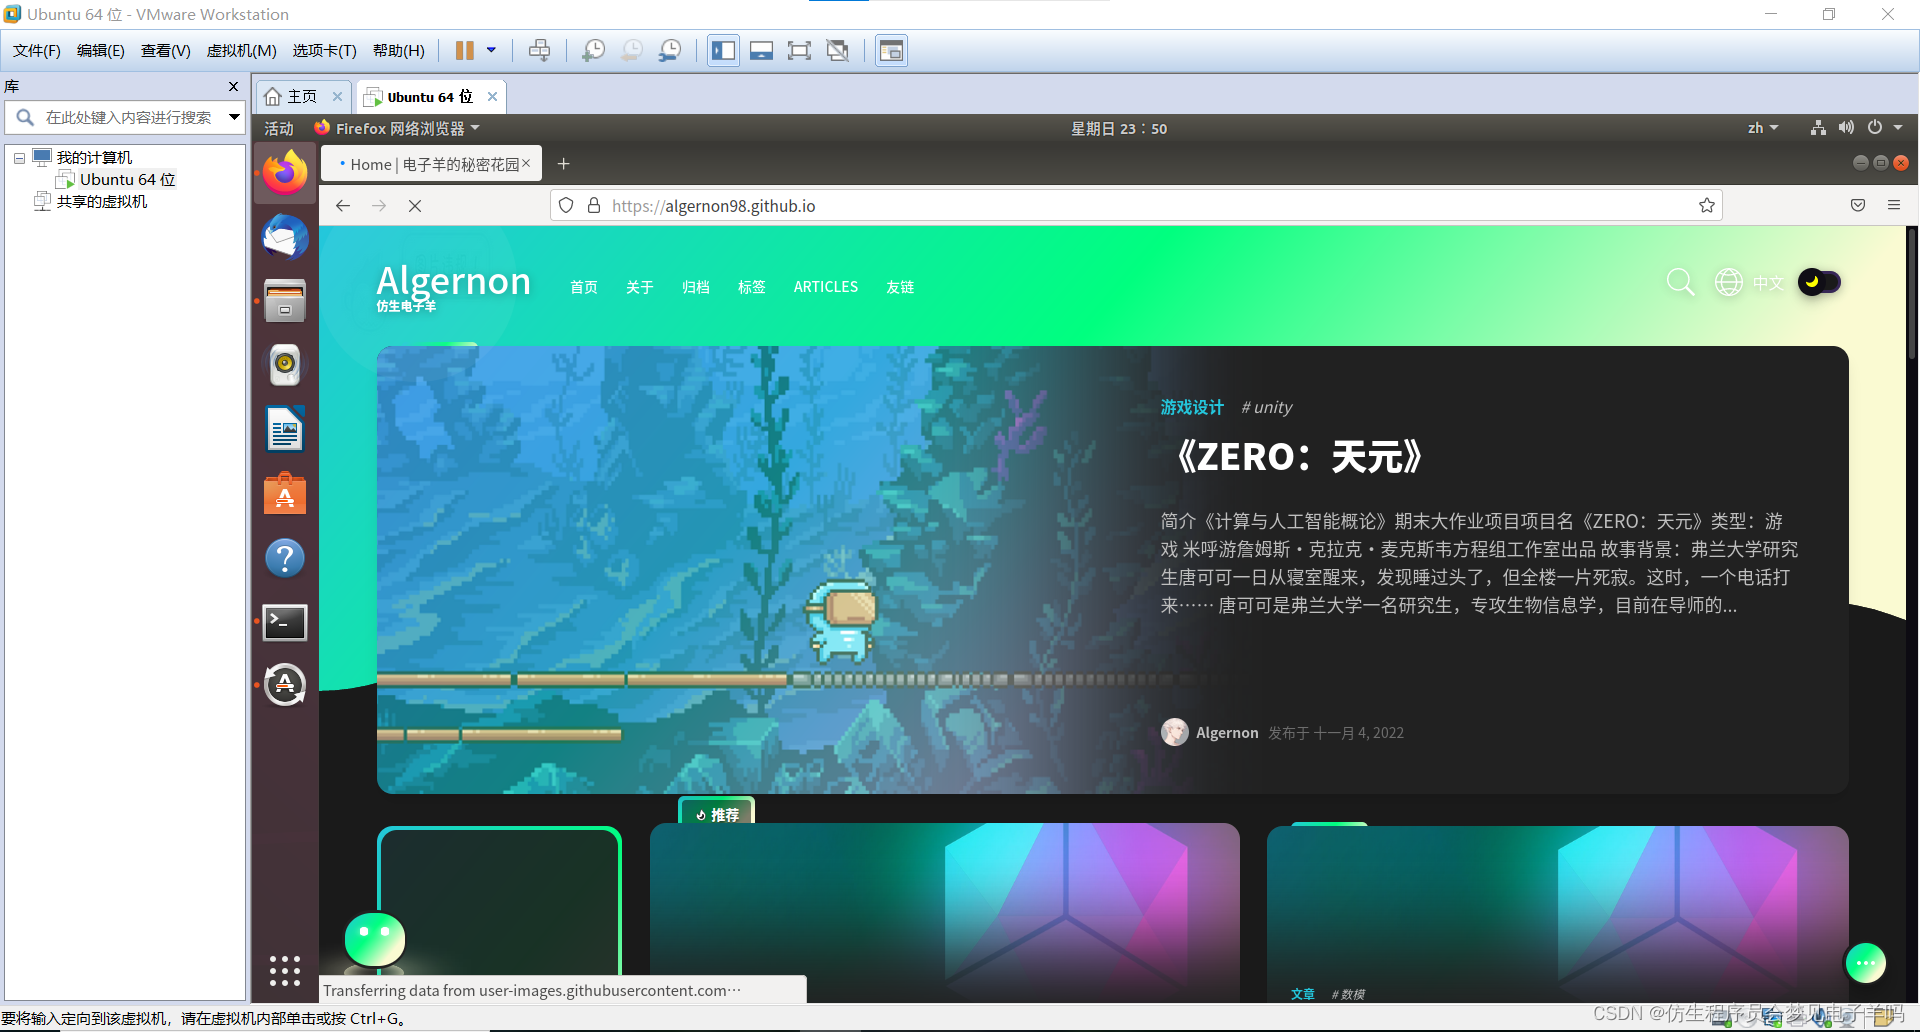1920x1032 pixels.
Task: Click the Unity mode toolbar icon
Action: 838,50
